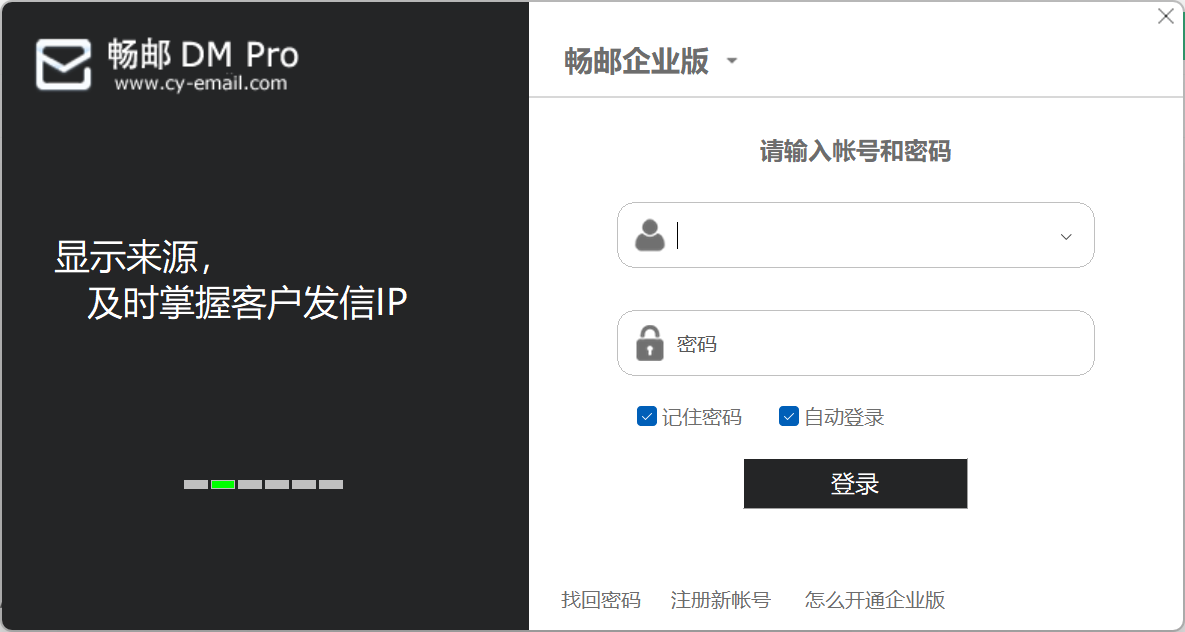Click the user avatar icon in account field
This screenshot has width=1185, height=632.
(x=650, y=235)
